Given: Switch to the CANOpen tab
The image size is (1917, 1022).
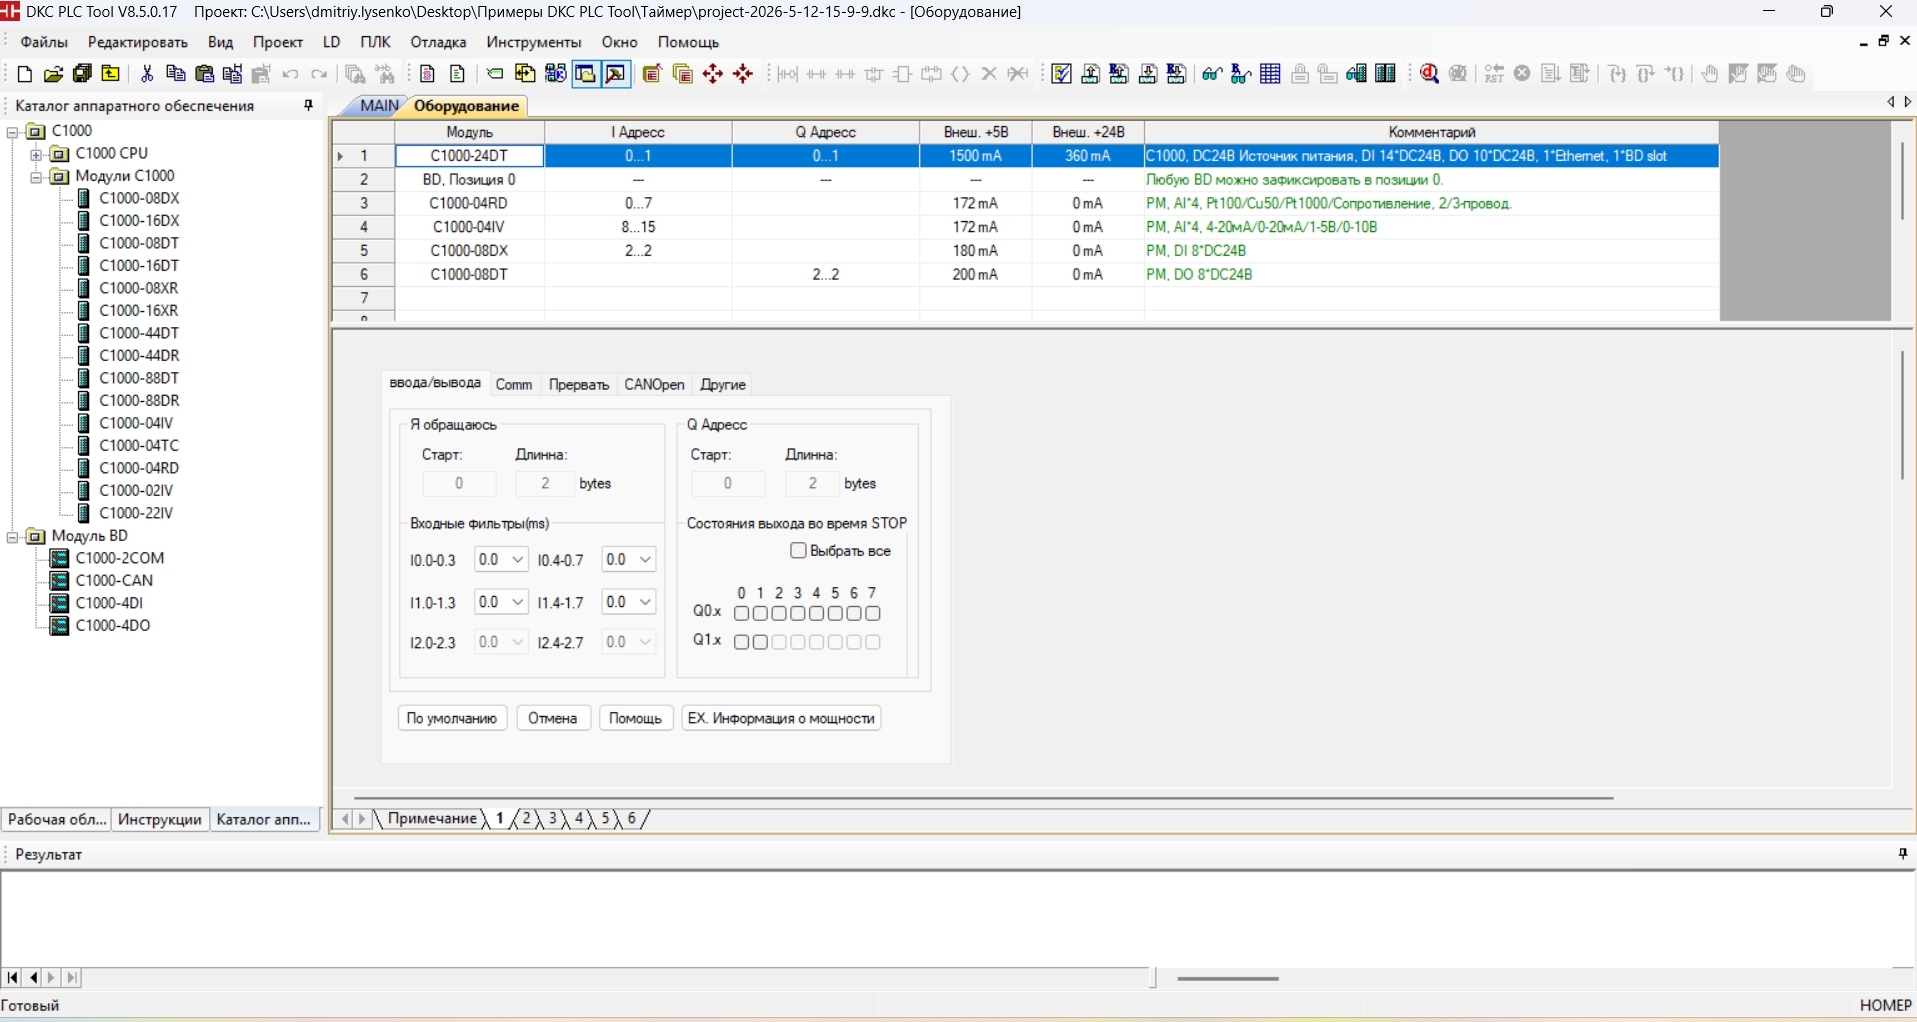Looking at the screenshot, I should click(655, 385).
